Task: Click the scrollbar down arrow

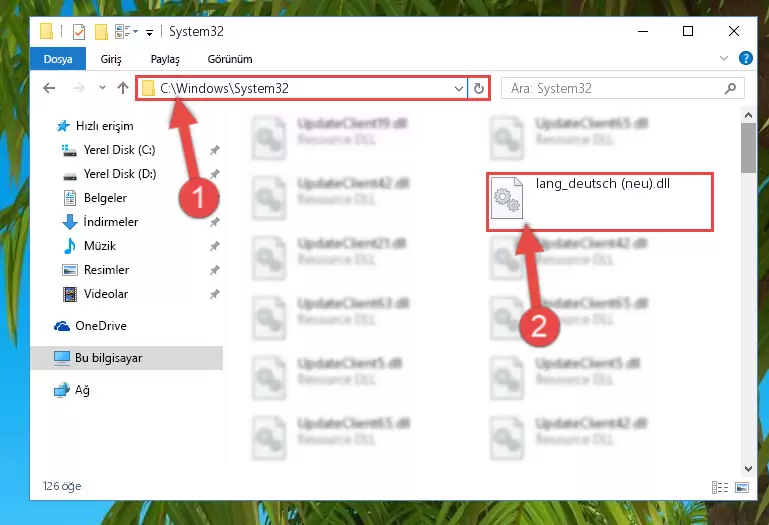Action: (748, 469)
